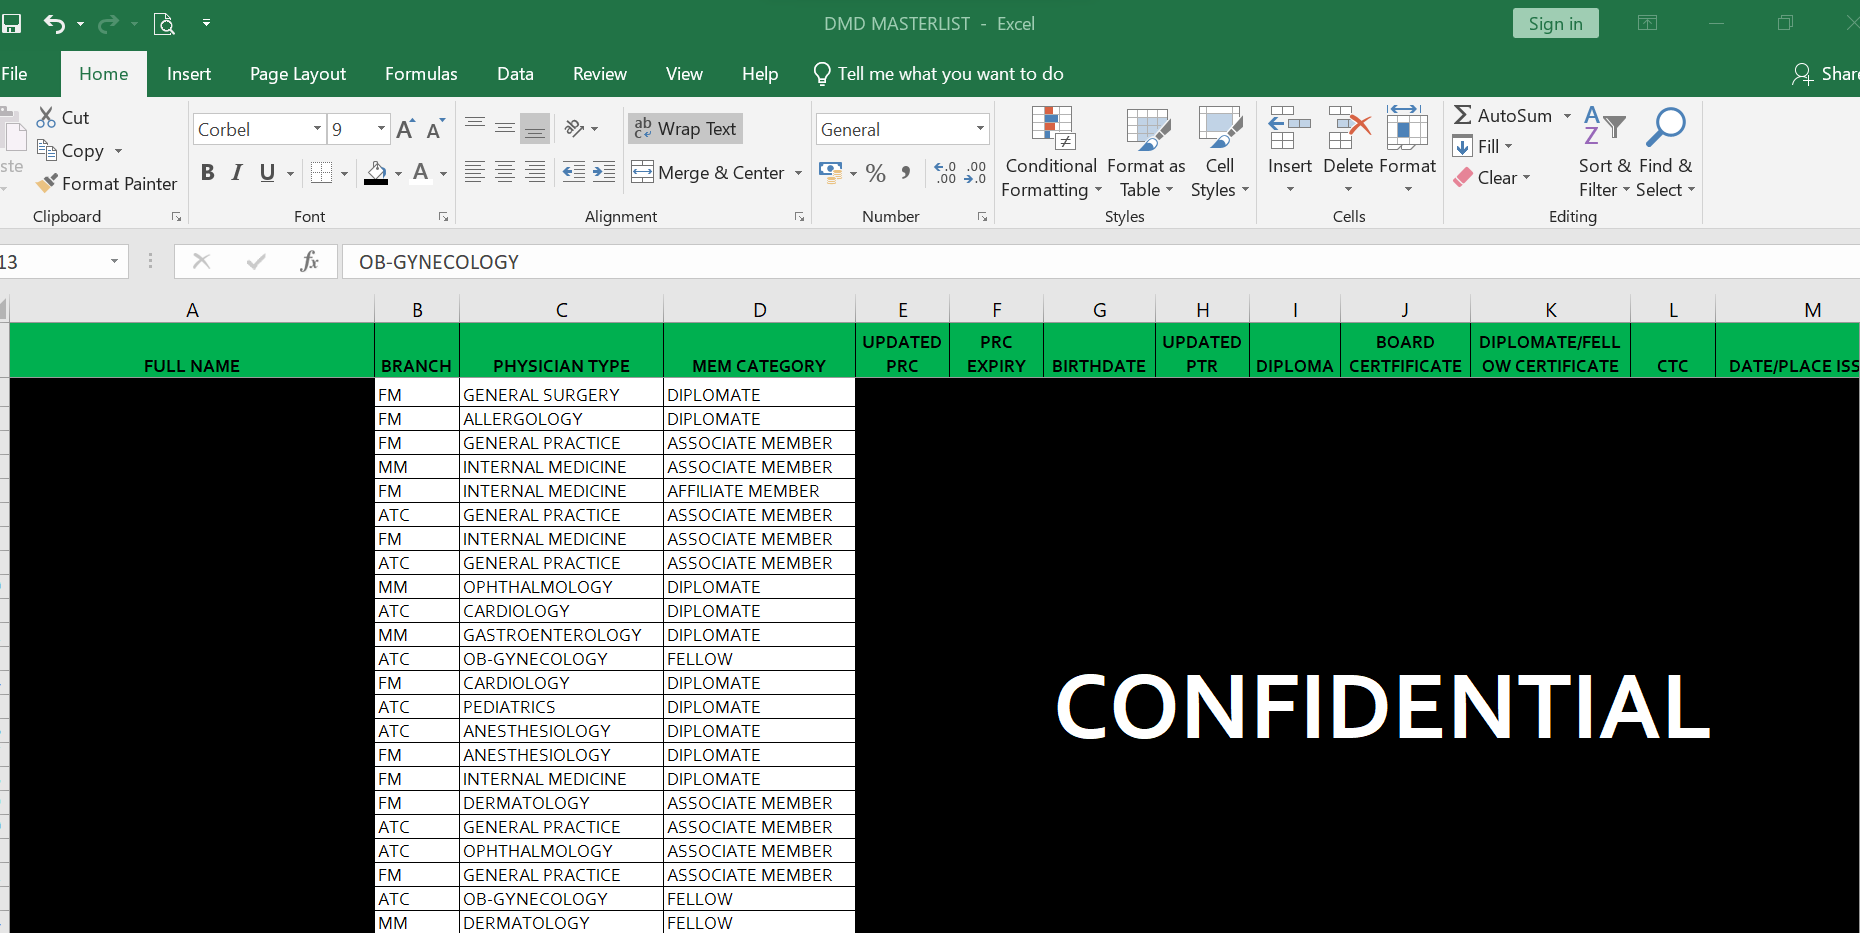
Task: Open Format as Table gallery
Action: click(1146, 152)
